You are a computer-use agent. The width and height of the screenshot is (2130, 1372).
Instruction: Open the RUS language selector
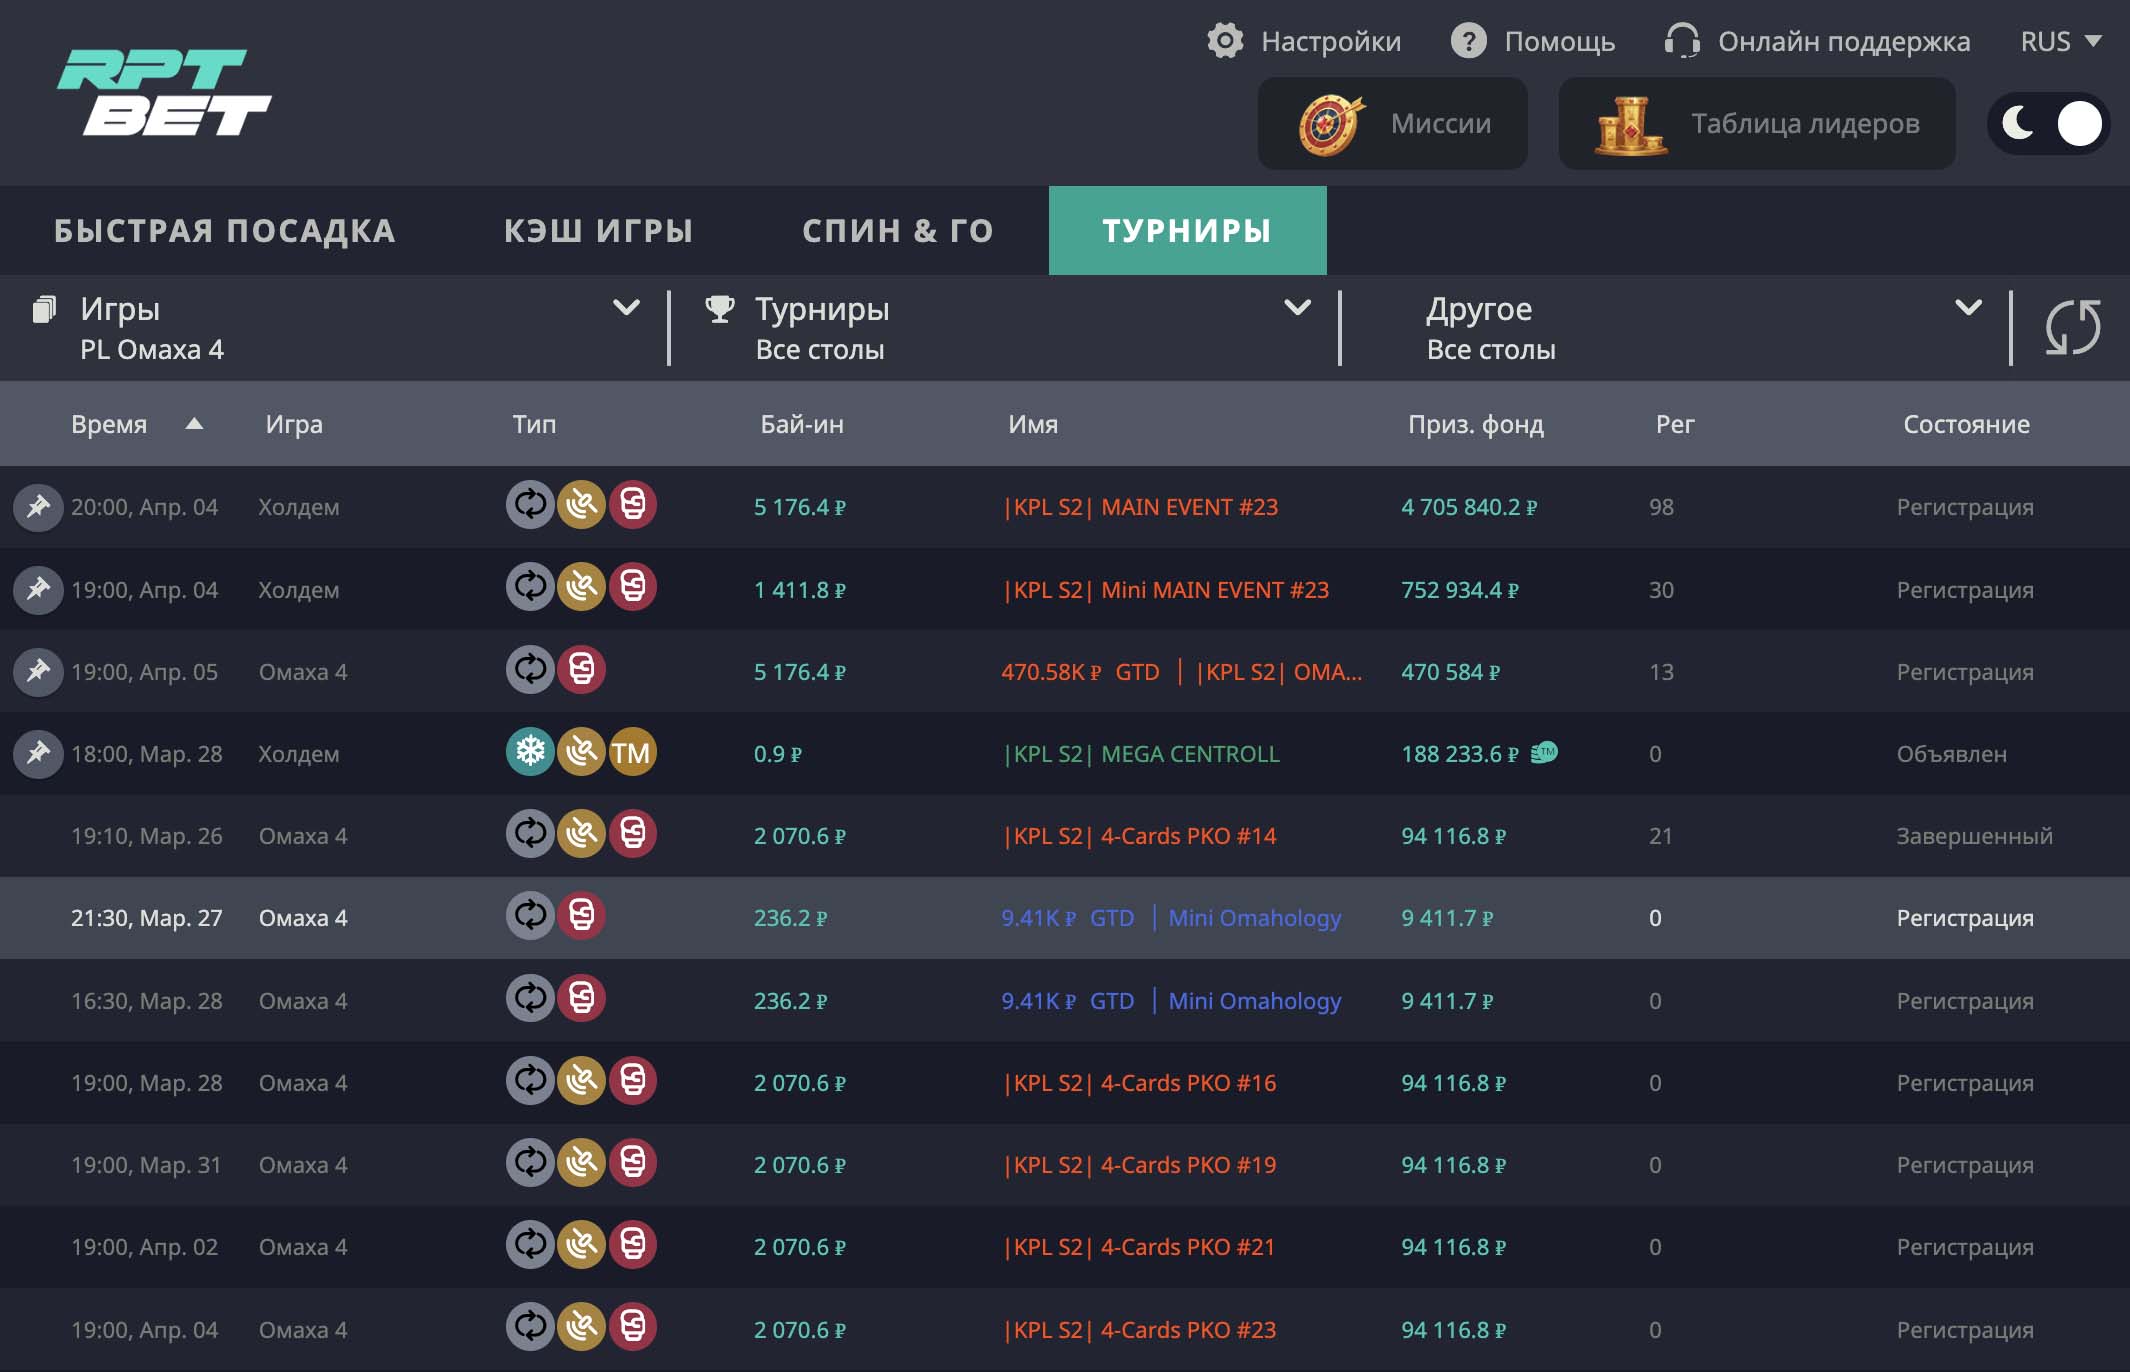(x=2060, y=41)
